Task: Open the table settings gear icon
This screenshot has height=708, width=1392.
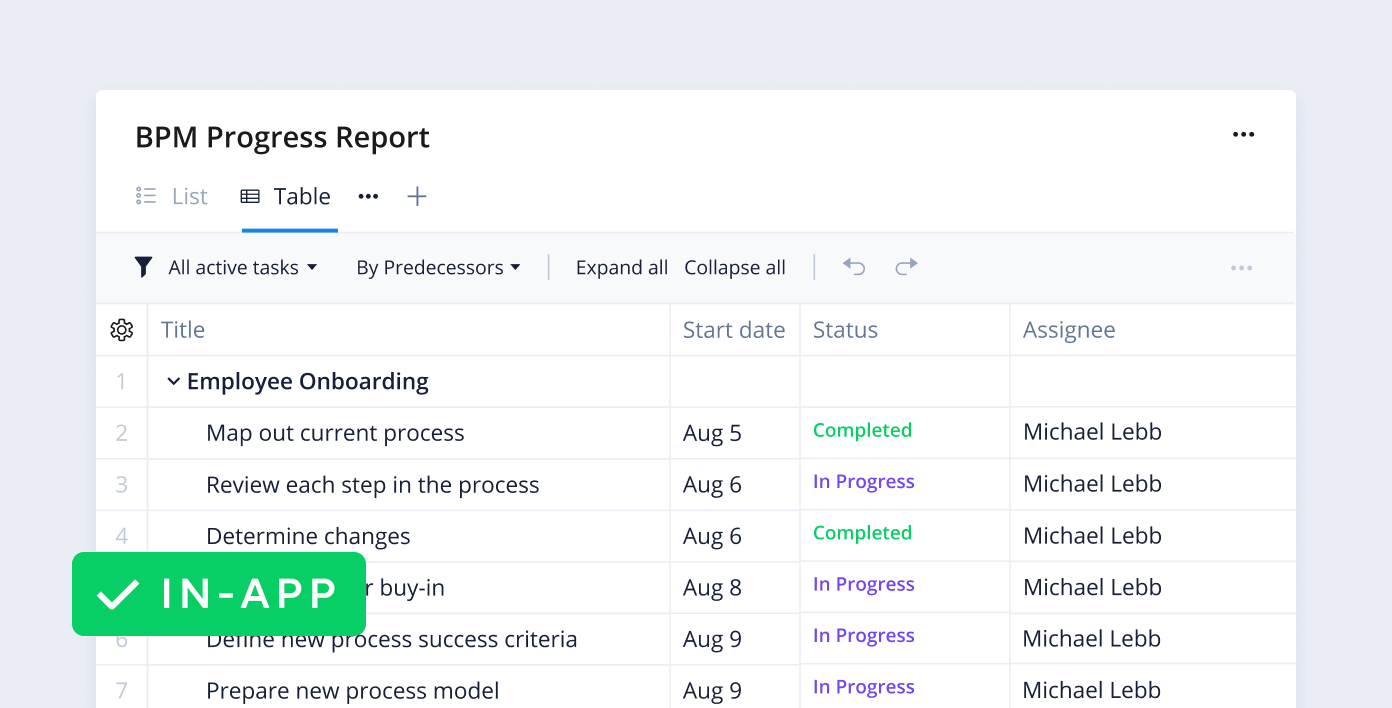Action: (x=121, y=329)
